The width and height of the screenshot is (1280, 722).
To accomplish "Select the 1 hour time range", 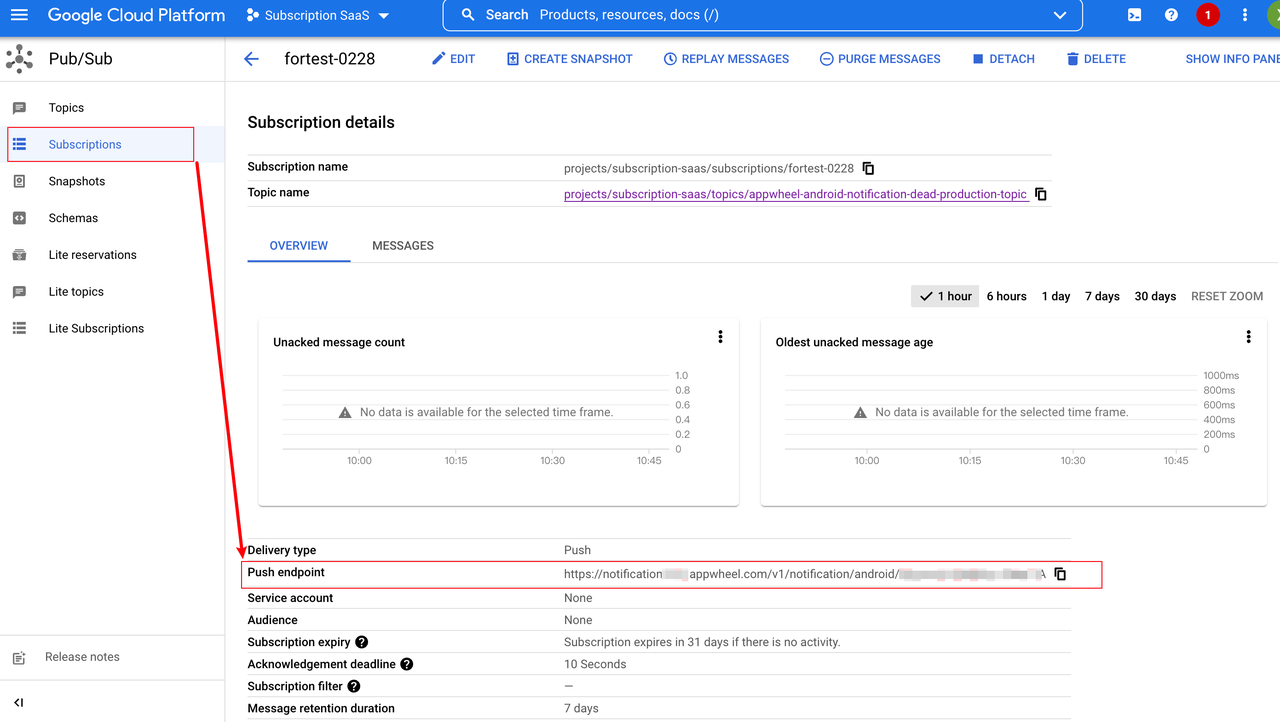I will 945,296.
